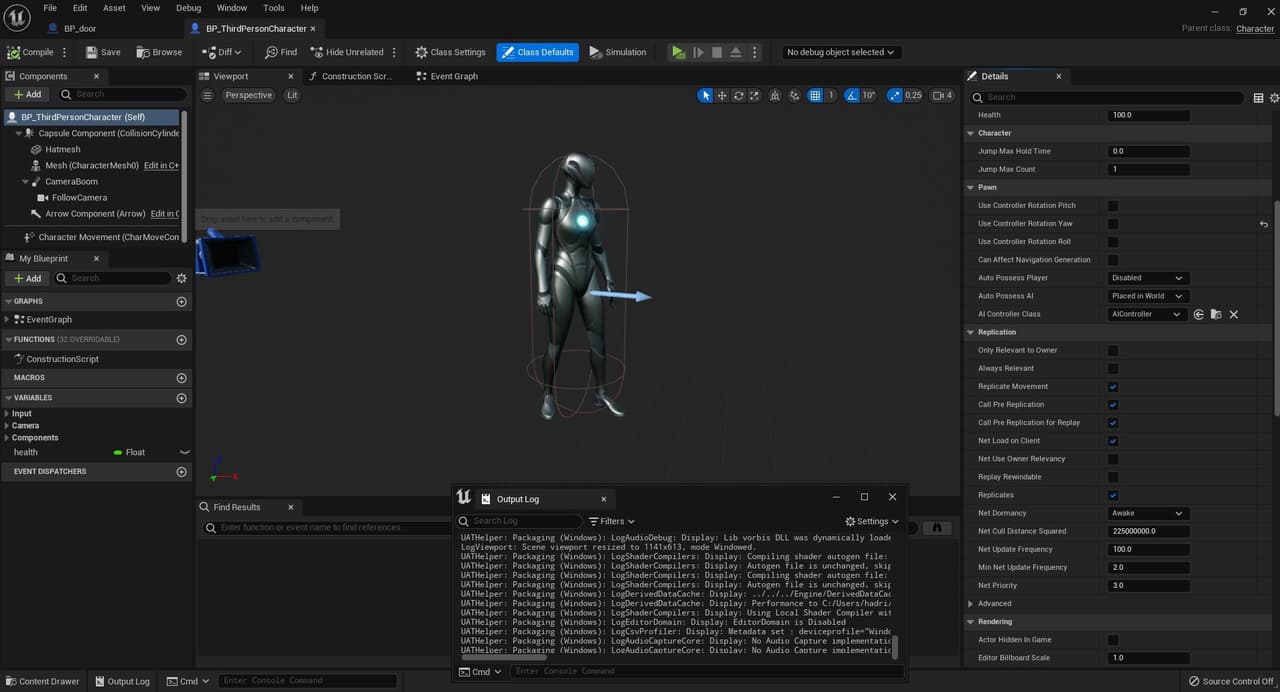Start Simulation mode
The height and width of the screenshot is (692, 1280).
tap(617, 52)
